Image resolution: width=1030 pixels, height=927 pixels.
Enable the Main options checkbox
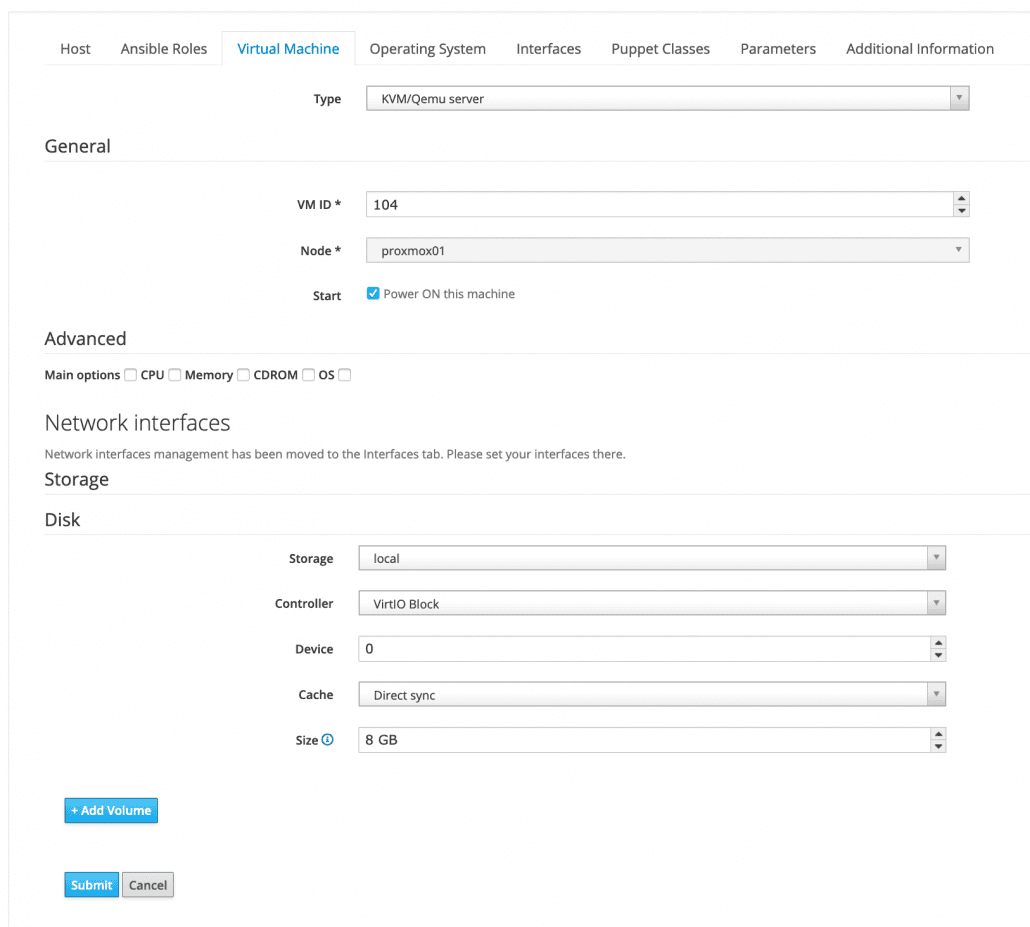pos(130,375)
